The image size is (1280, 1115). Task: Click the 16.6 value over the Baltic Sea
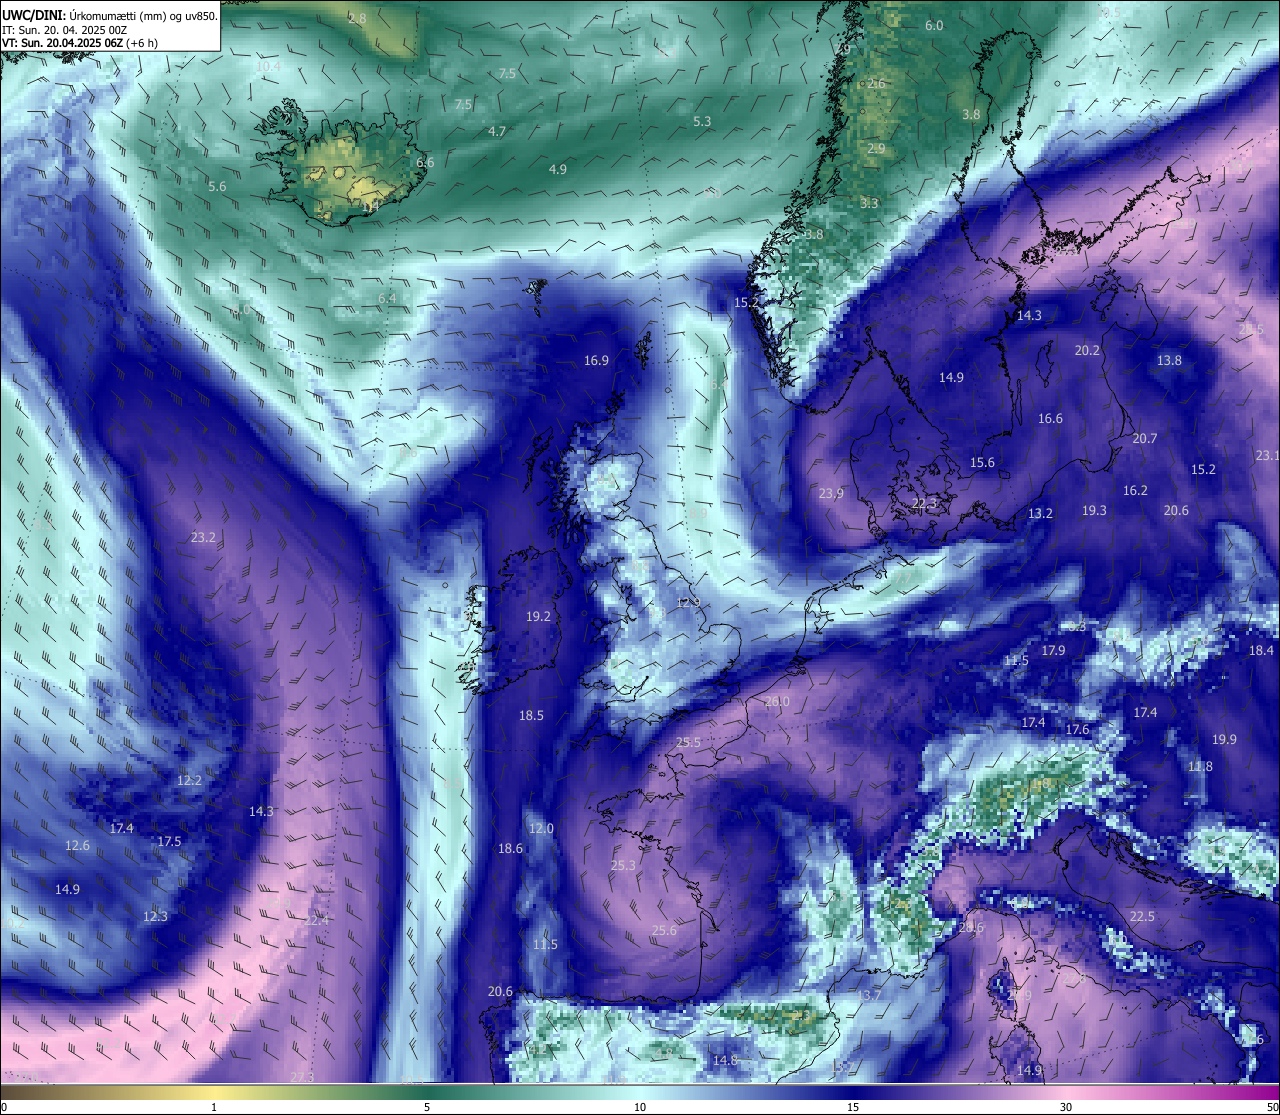[x=1050, y=418]
